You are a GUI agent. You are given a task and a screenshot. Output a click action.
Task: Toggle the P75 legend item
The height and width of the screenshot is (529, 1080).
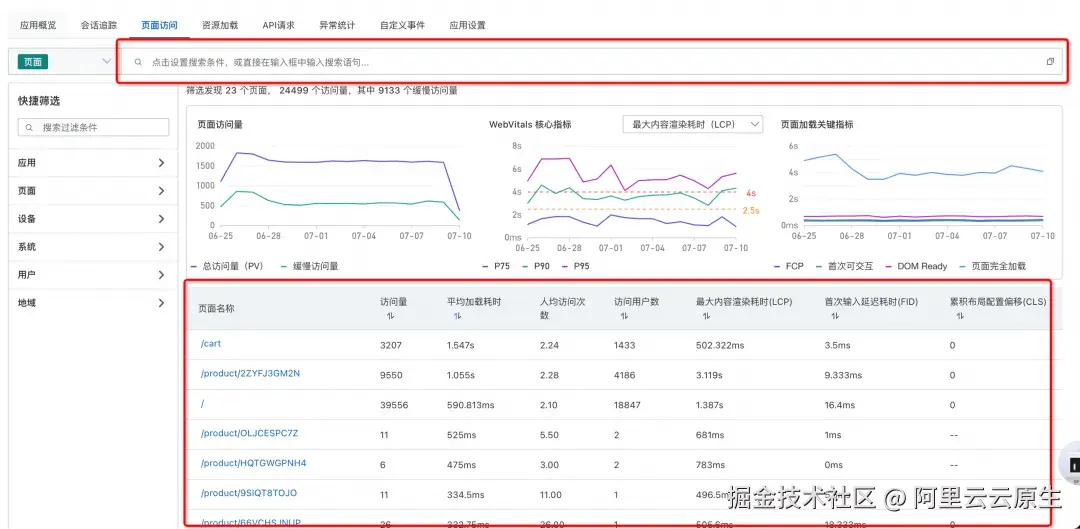tap(497, 266)
